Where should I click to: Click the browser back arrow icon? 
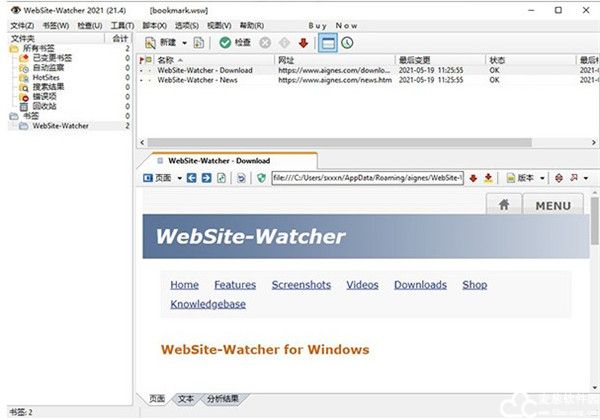click(x=191, y=178)
